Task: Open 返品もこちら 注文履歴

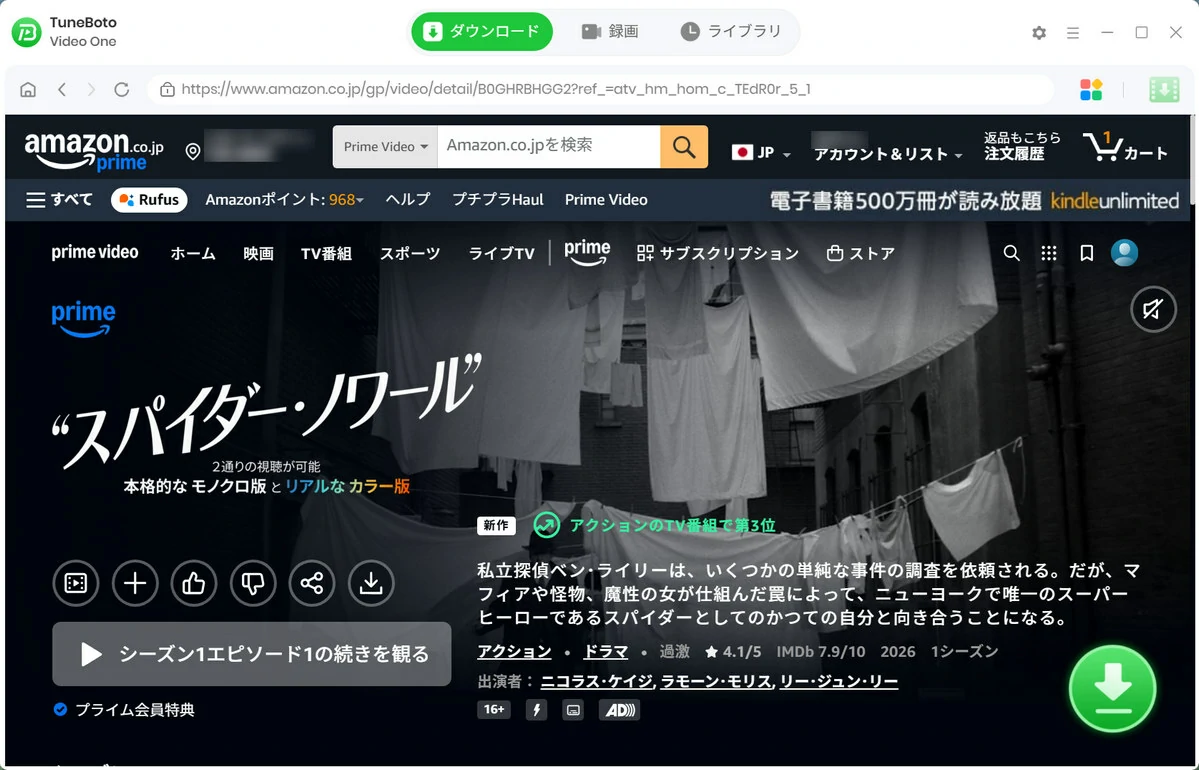Action: [x=1022, y=146]
